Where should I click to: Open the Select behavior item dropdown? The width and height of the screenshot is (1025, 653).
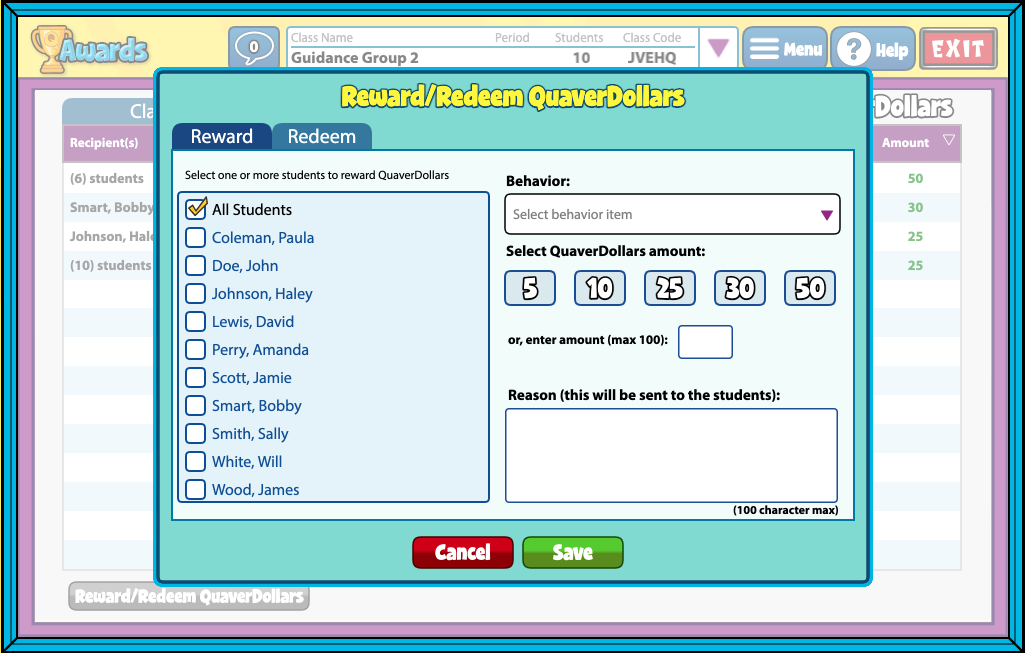click(x=672, y=214)
